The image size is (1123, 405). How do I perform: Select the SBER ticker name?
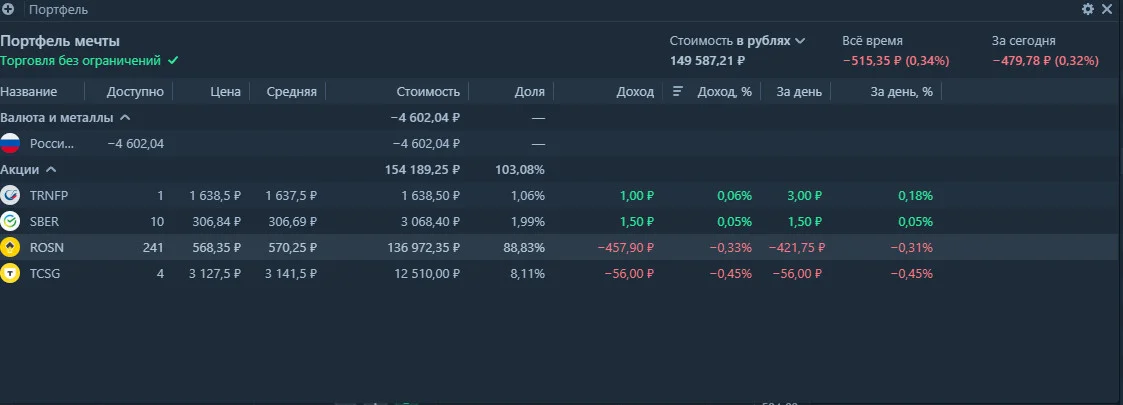[44, 221]
